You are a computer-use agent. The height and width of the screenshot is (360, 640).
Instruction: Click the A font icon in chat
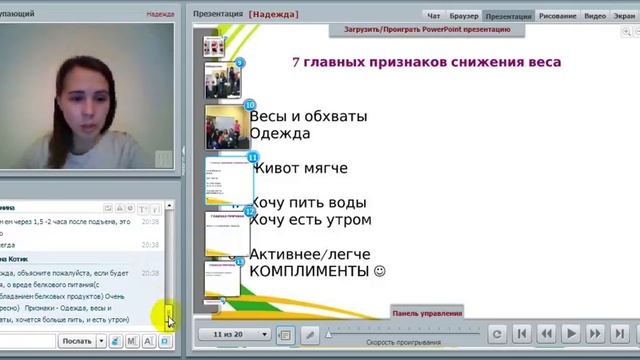(149, 341)
